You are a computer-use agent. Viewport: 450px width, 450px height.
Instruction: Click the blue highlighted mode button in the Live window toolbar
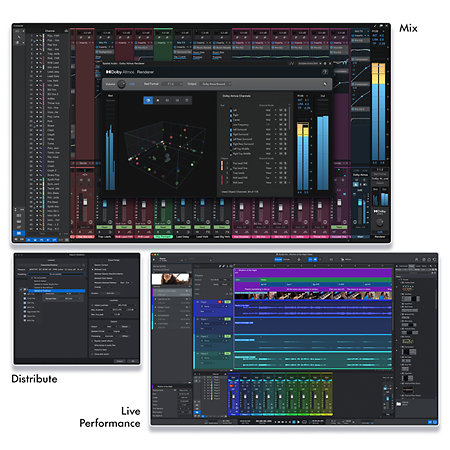(x=278, y=259)
